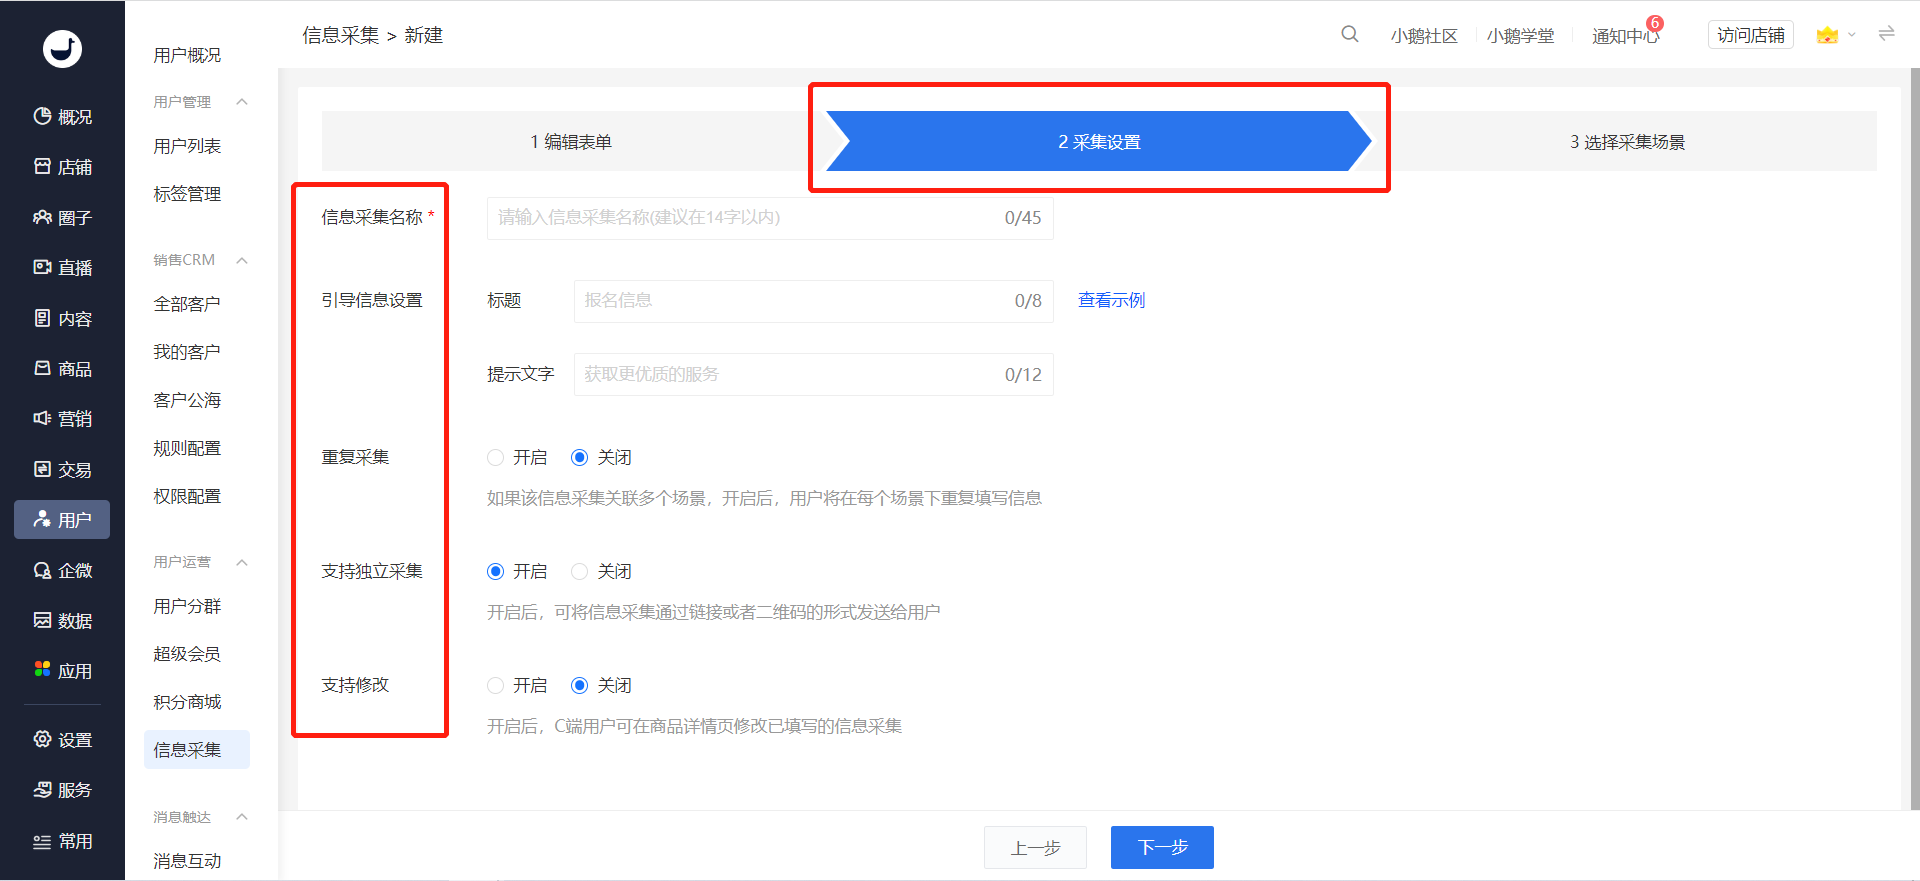The height and width of the screenshot is (881, 1920).
Task: Click the Xiaoe logo at sidebar top
Action: [62, 48]
